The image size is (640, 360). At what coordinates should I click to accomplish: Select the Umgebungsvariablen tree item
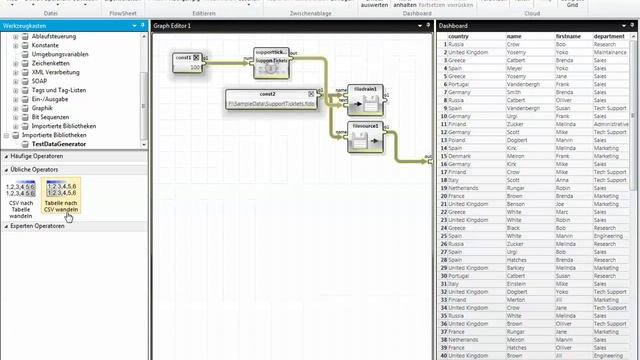coord(60,54)
